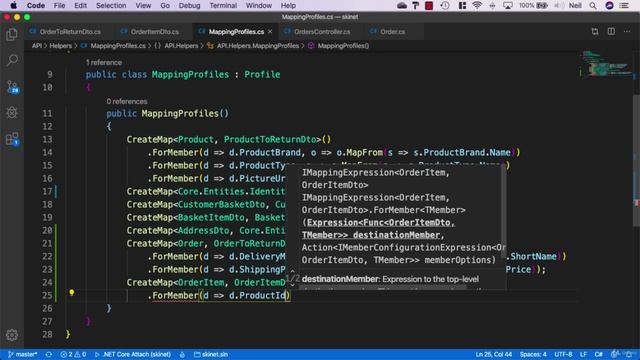
Task: Click the 1 reference CodeLens link
Action: coord(104,62)
